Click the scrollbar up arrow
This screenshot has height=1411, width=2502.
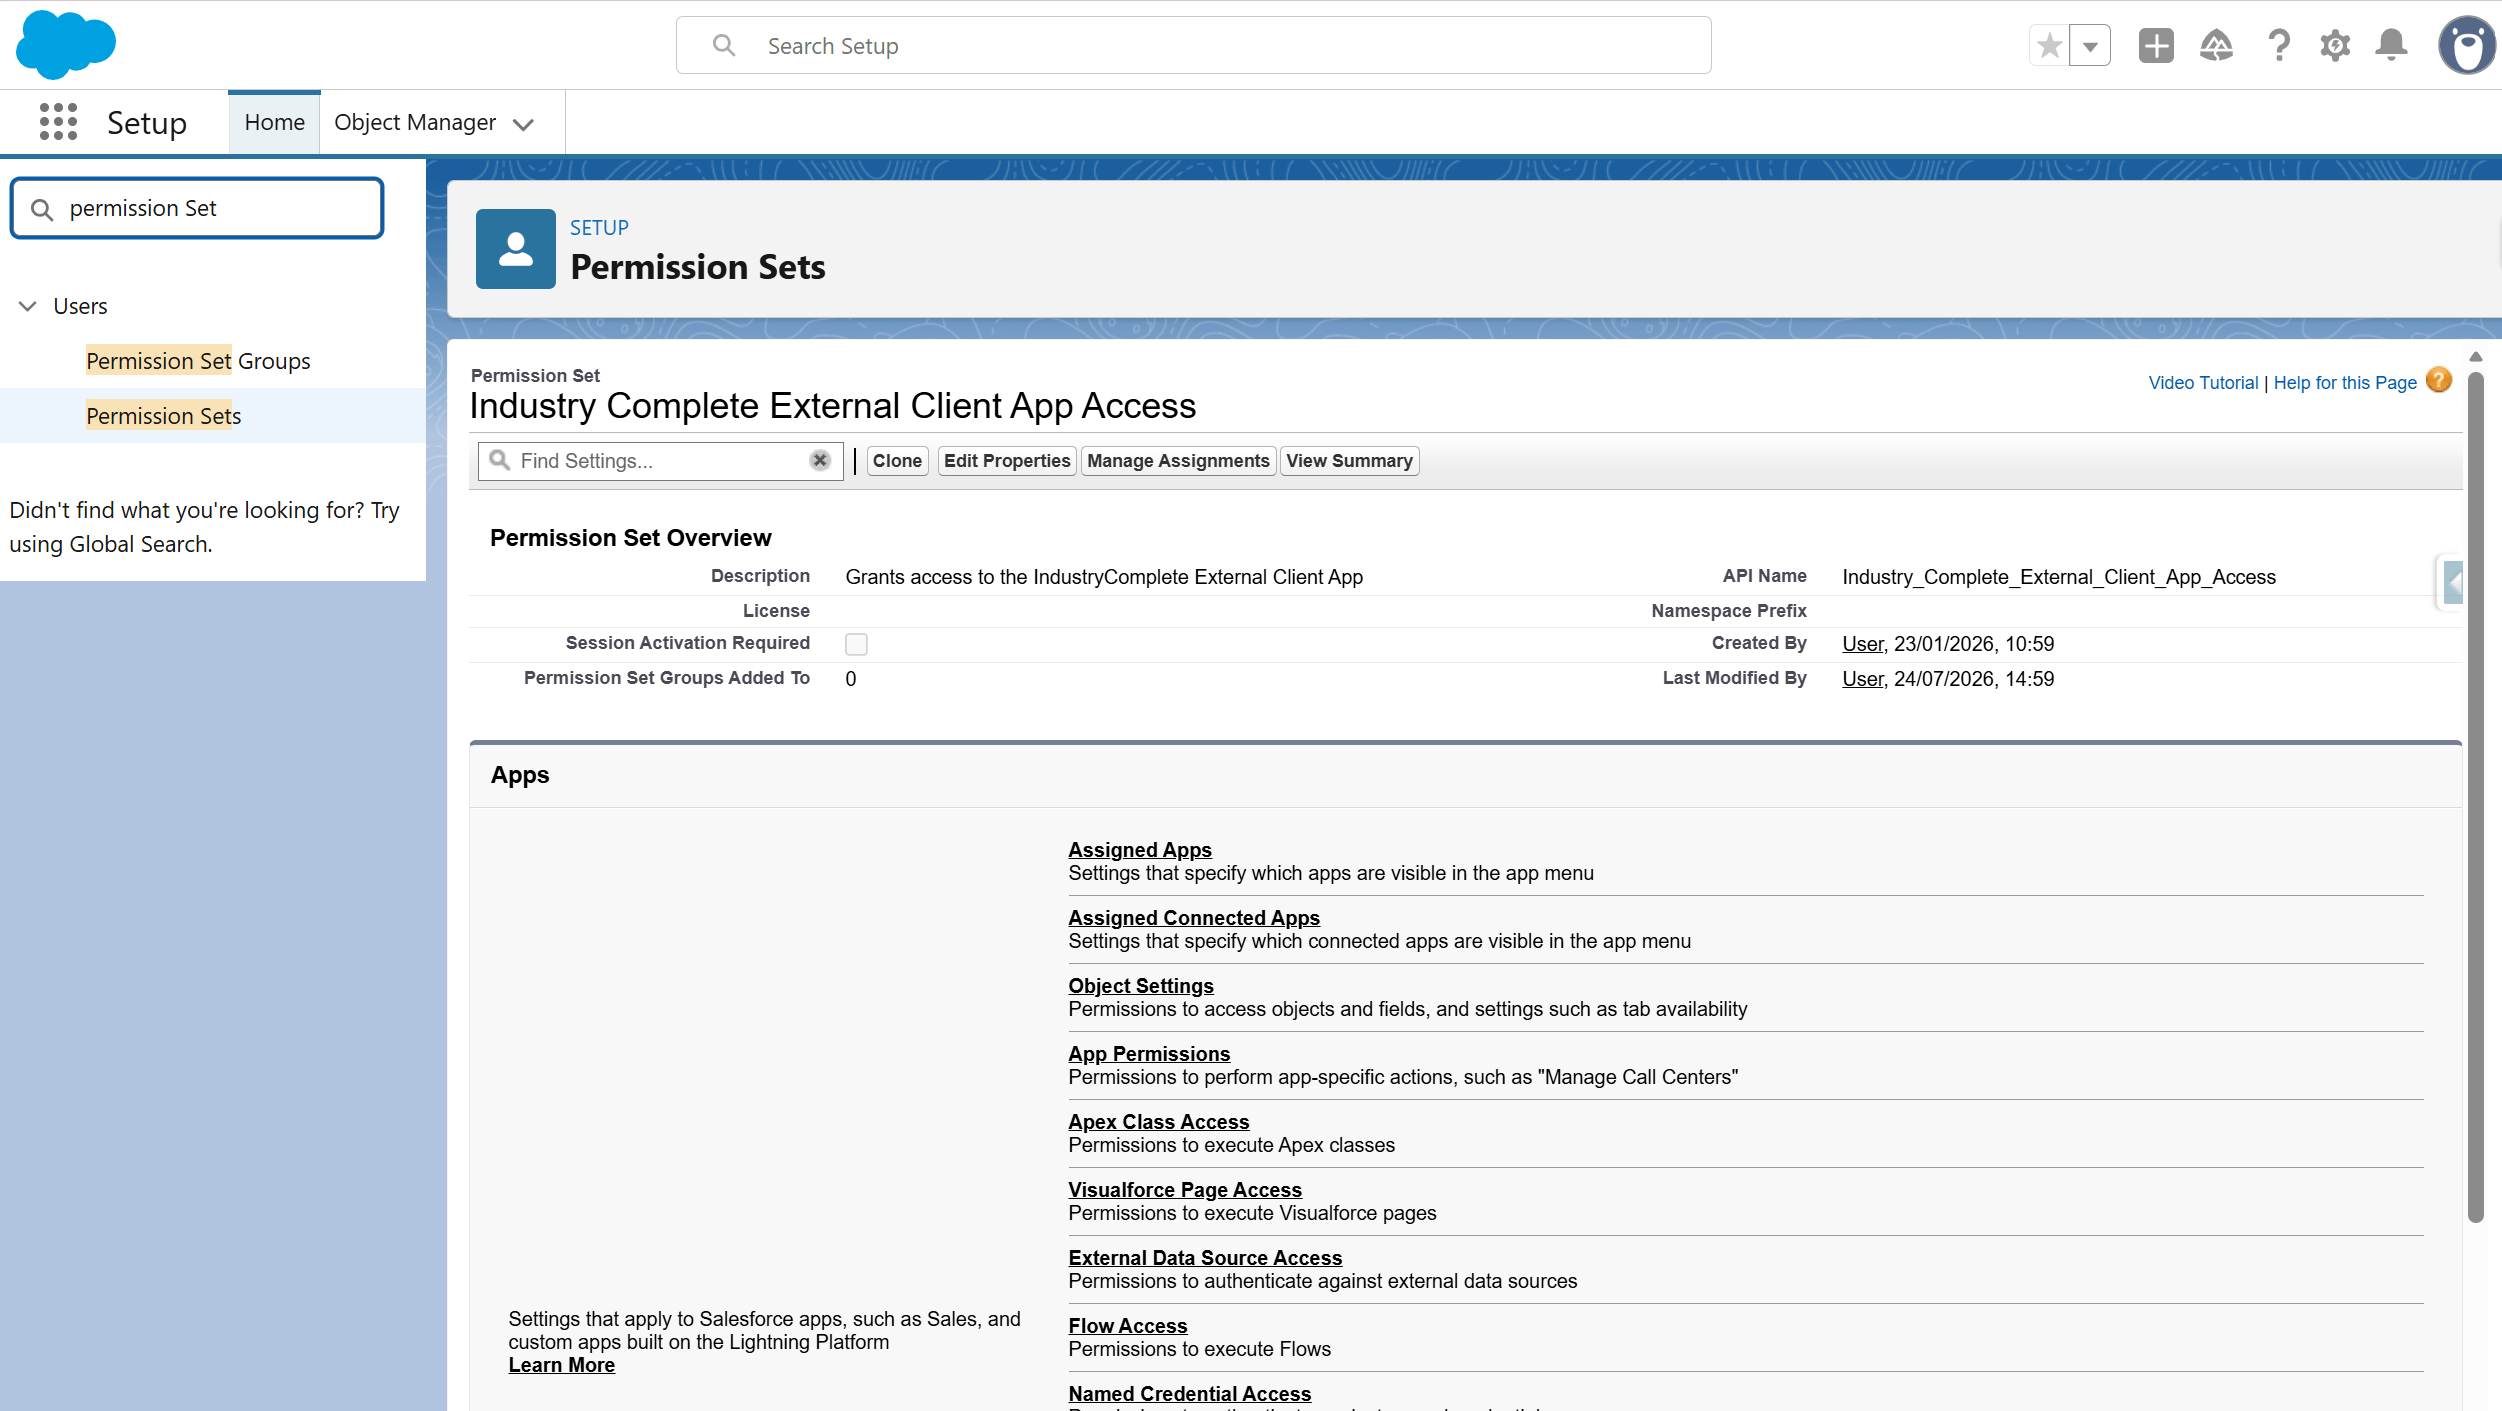point(2476,357)
